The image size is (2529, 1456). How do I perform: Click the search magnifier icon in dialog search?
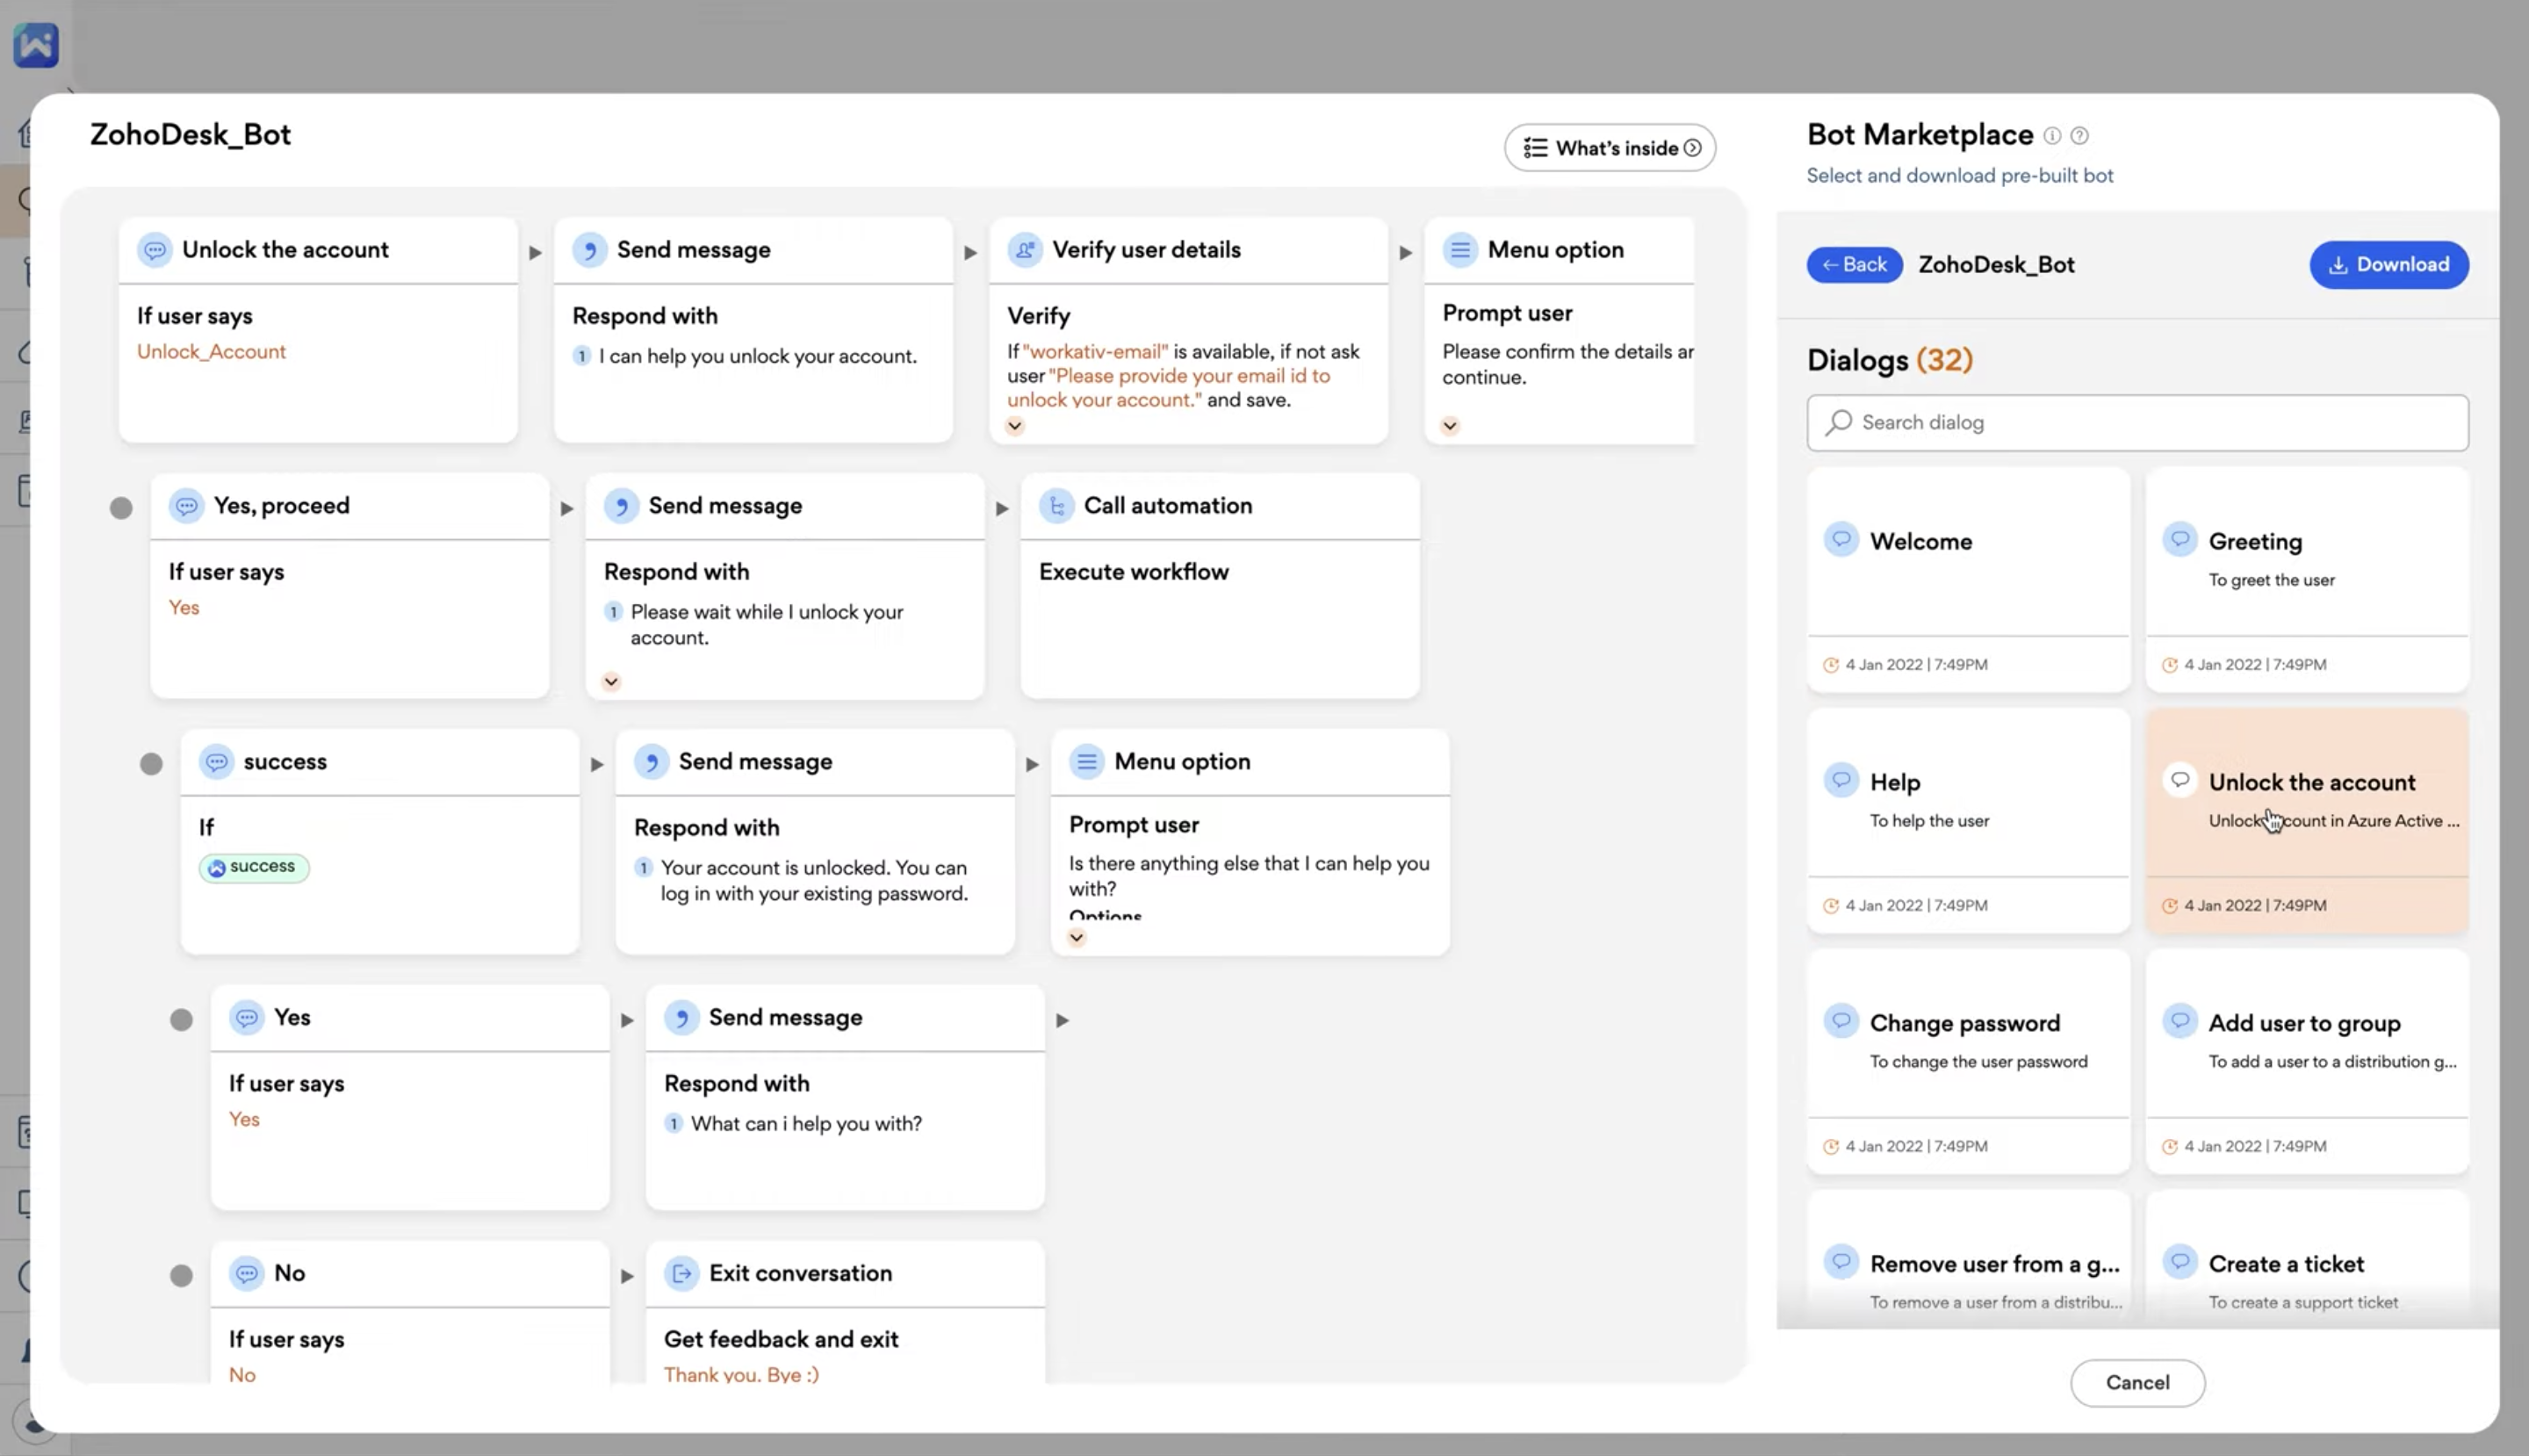1838,423
